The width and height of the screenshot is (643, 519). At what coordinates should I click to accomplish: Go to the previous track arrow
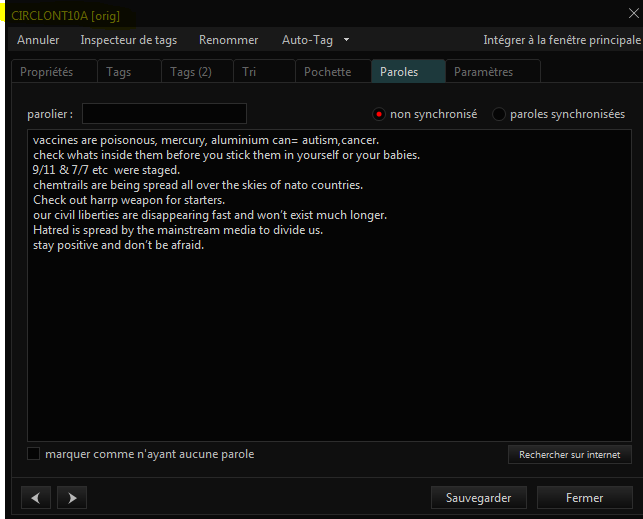[x=36, y=498]
